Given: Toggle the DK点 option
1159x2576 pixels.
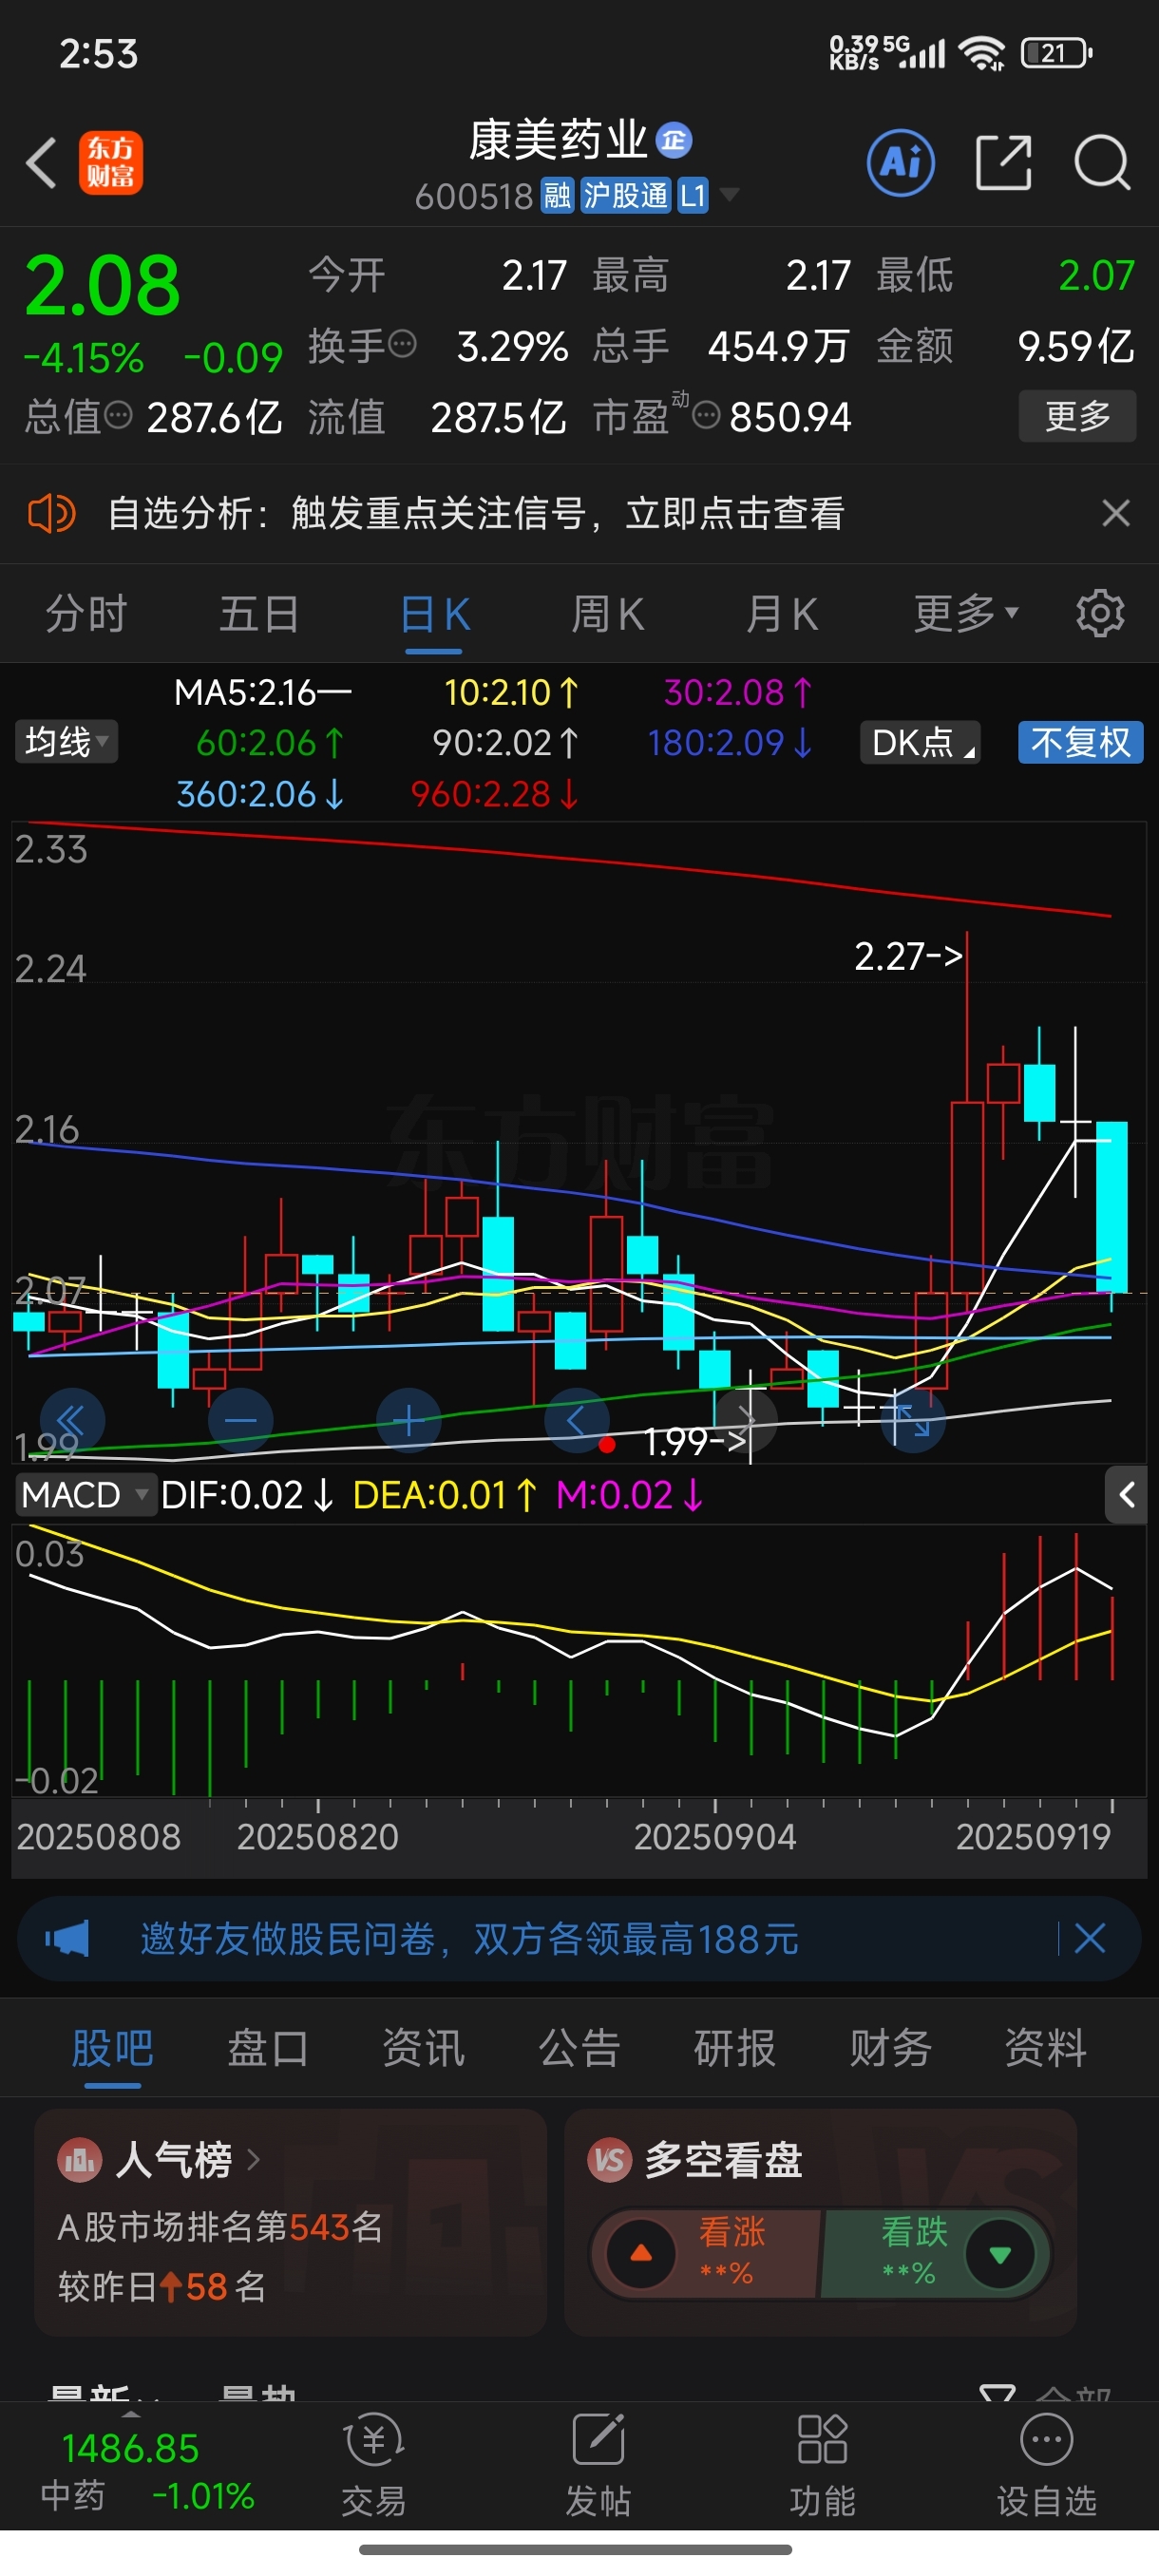Looking at the screenshot, I should coord(920,742).
